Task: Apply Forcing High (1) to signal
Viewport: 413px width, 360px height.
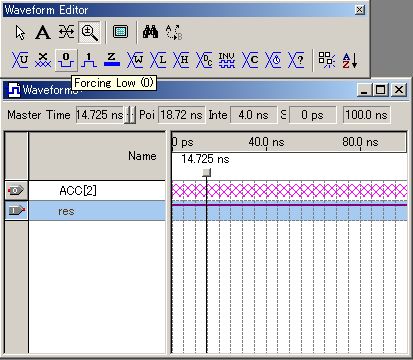Action: 89,60
